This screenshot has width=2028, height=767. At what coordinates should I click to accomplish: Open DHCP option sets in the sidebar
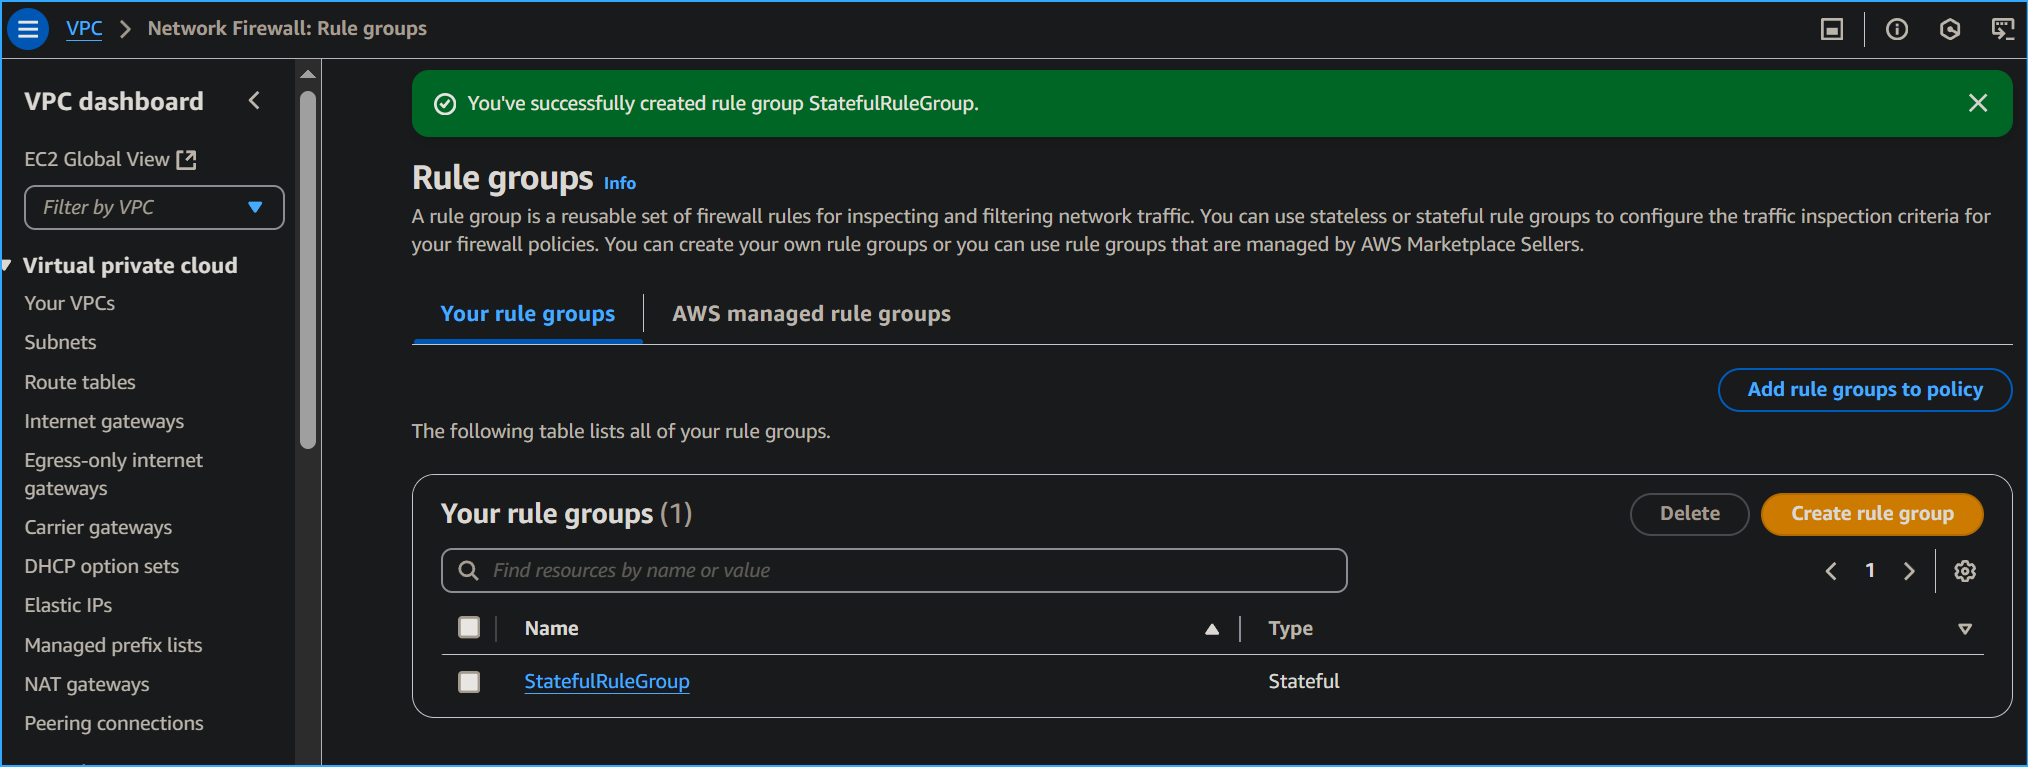(x=102, y=566)
